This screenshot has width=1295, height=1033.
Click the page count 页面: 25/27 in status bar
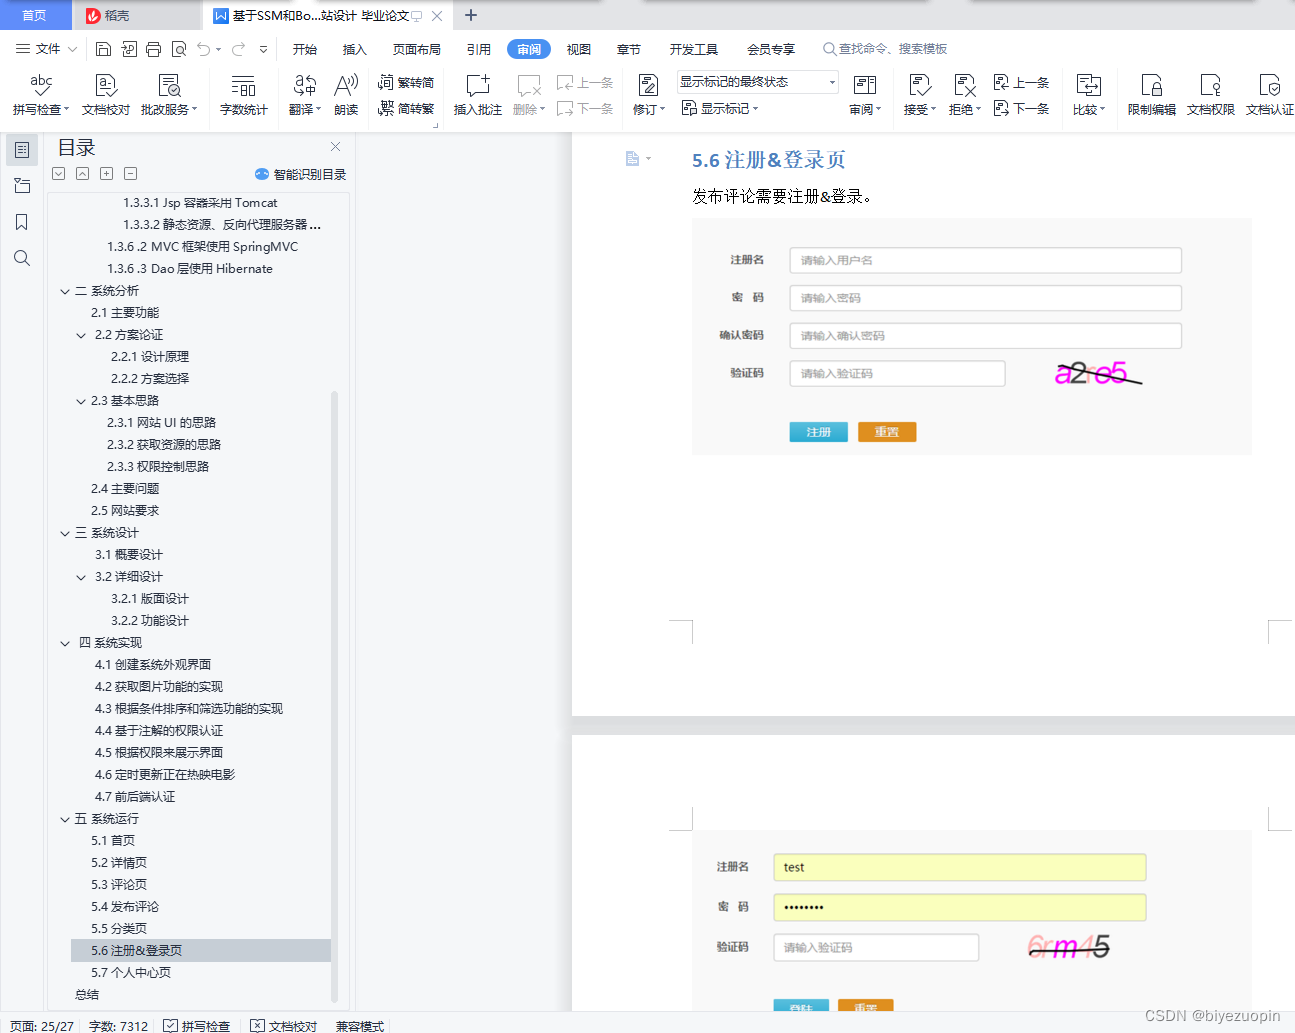pos(42,1025)
